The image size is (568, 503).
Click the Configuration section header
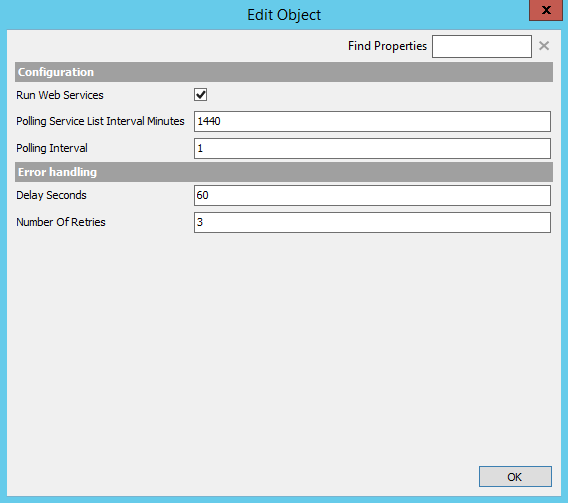point(284,72)
